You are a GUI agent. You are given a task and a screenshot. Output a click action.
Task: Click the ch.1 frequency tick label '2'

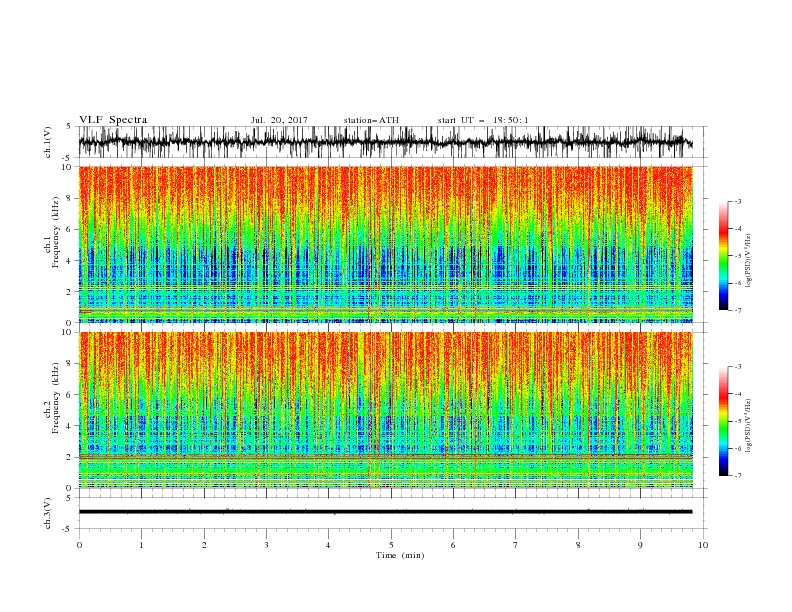70,292
